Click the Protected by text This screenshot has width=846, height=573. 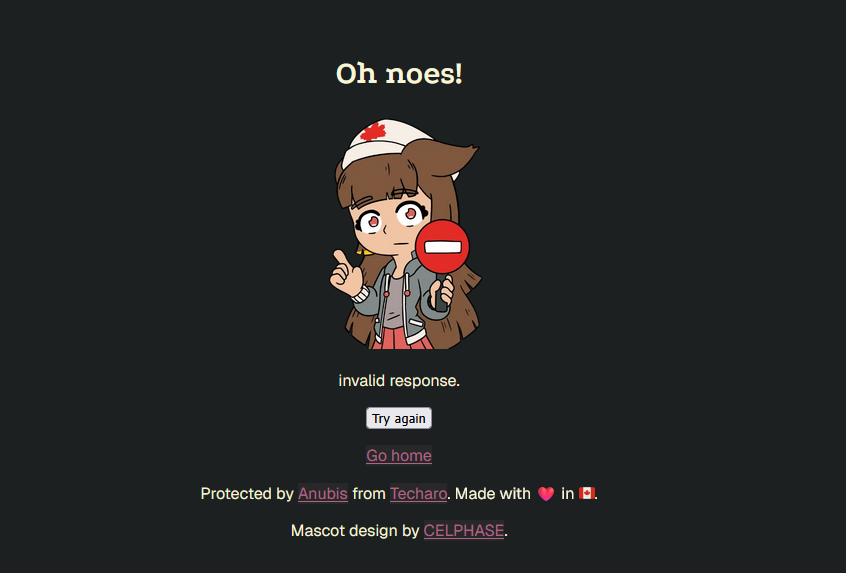click(247, 493)
